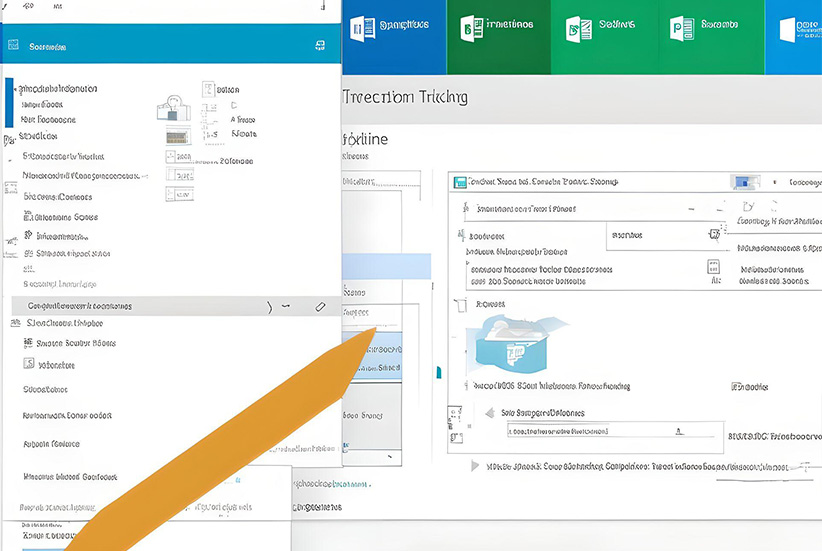The width and height of the screenshot is (822, 551).
Task: Click the blue Word-style tile icon in the top bar
Action: tap(362, 28)
